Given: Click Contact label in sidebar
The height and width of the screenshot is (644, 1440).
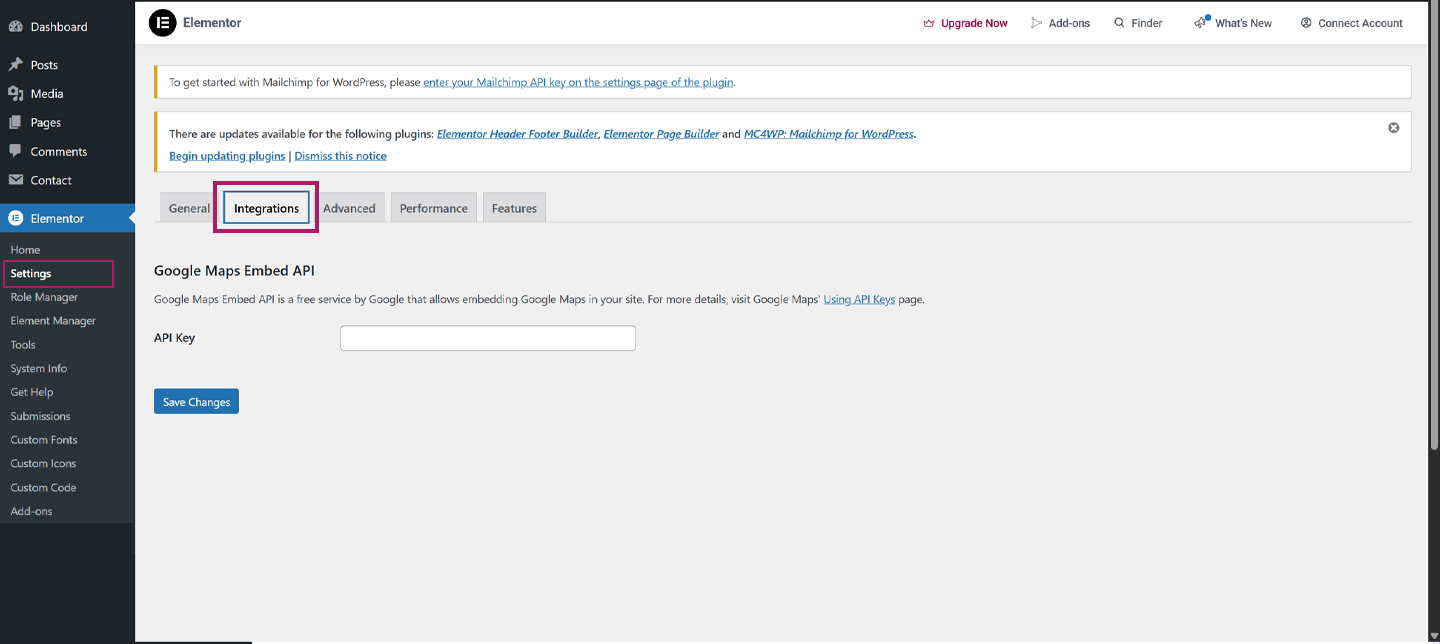Looking at the screenshot, I should (x=51, y=181).
